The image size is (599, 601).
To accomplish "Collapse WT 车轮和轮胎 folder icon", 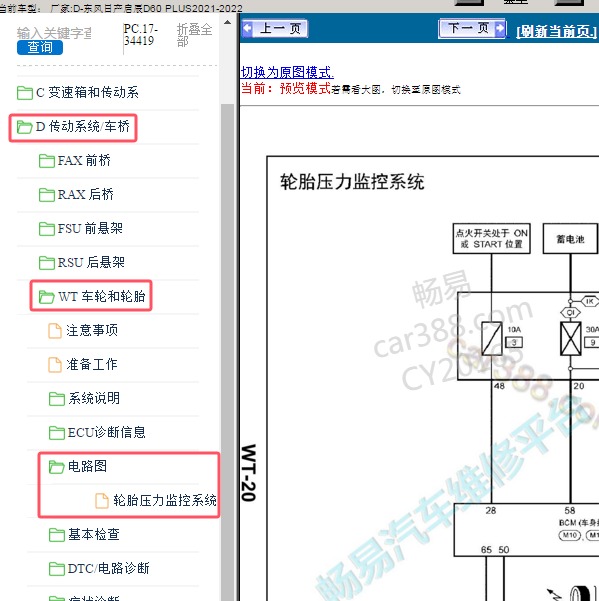I will pos(46,297).
